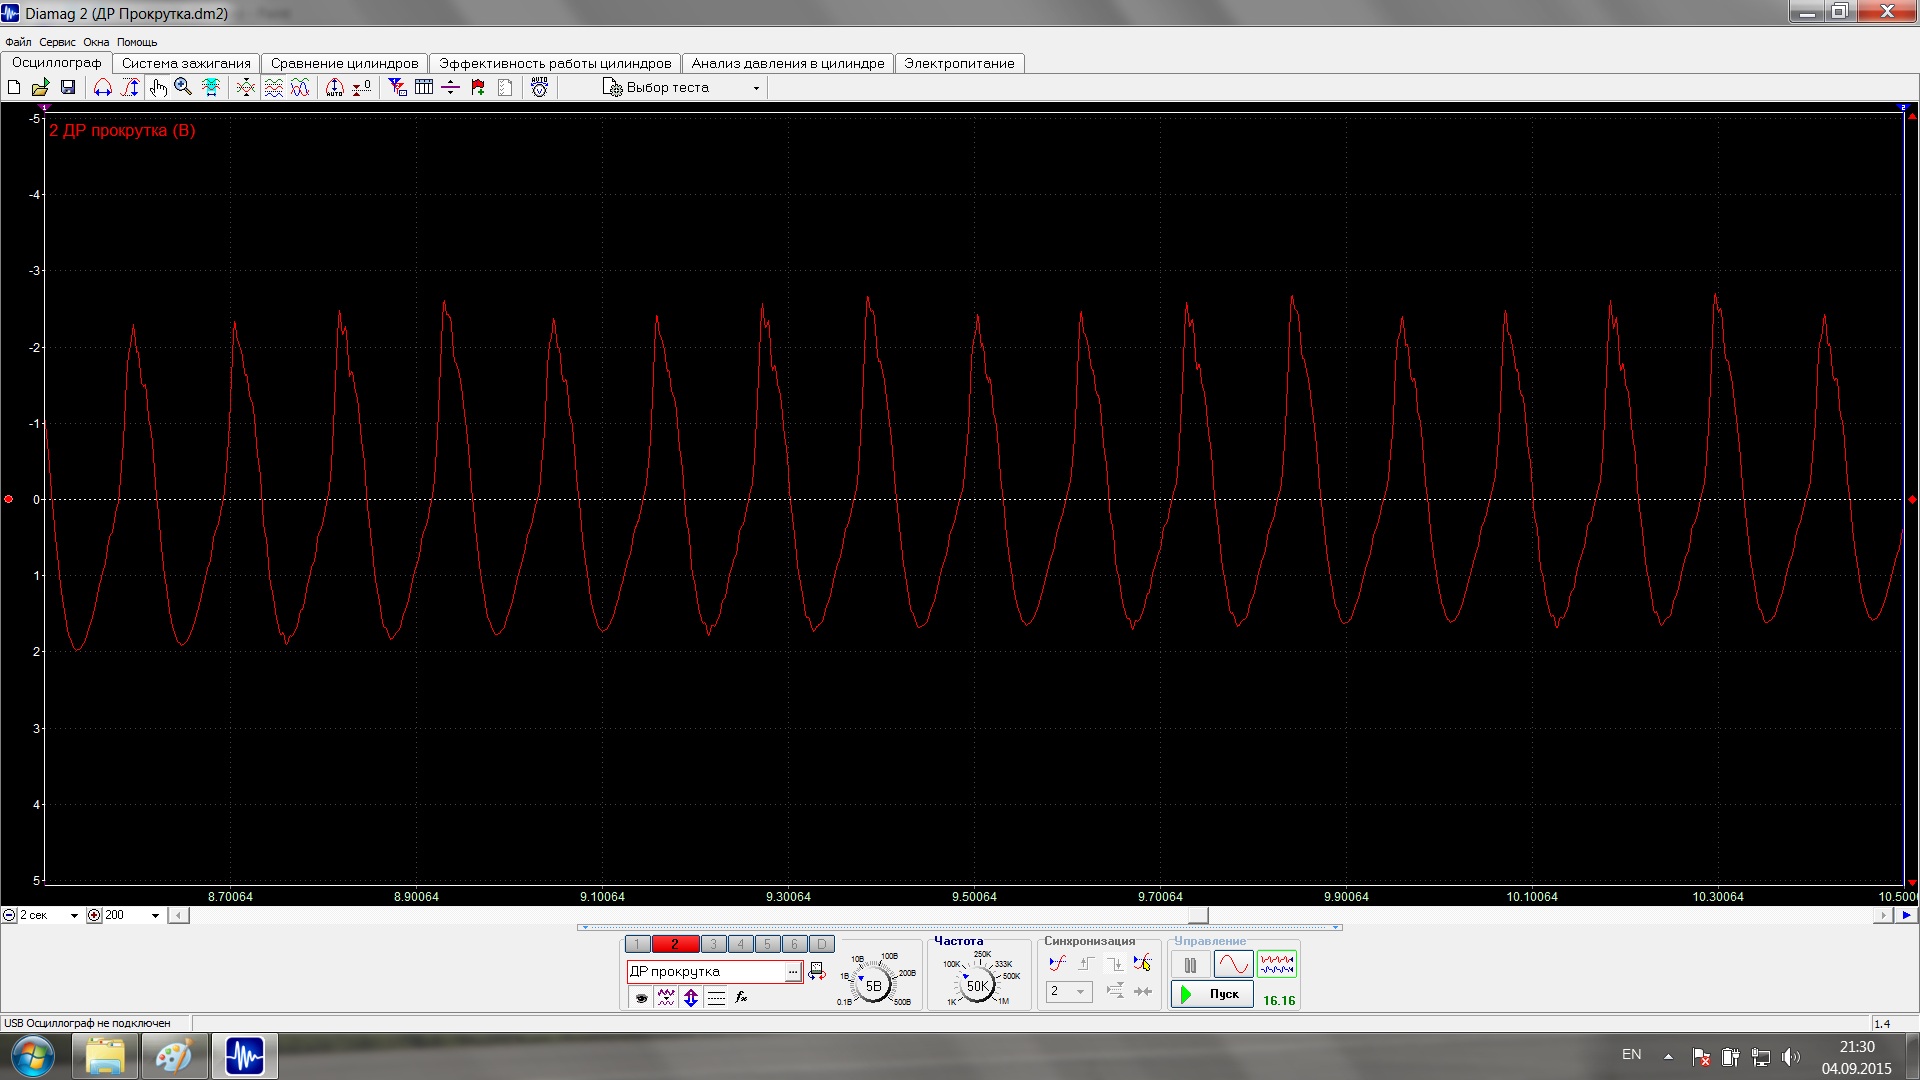Select the Осциллограф tab
The height and width of the screenshot is (1080, 1920).
[56, 62]
